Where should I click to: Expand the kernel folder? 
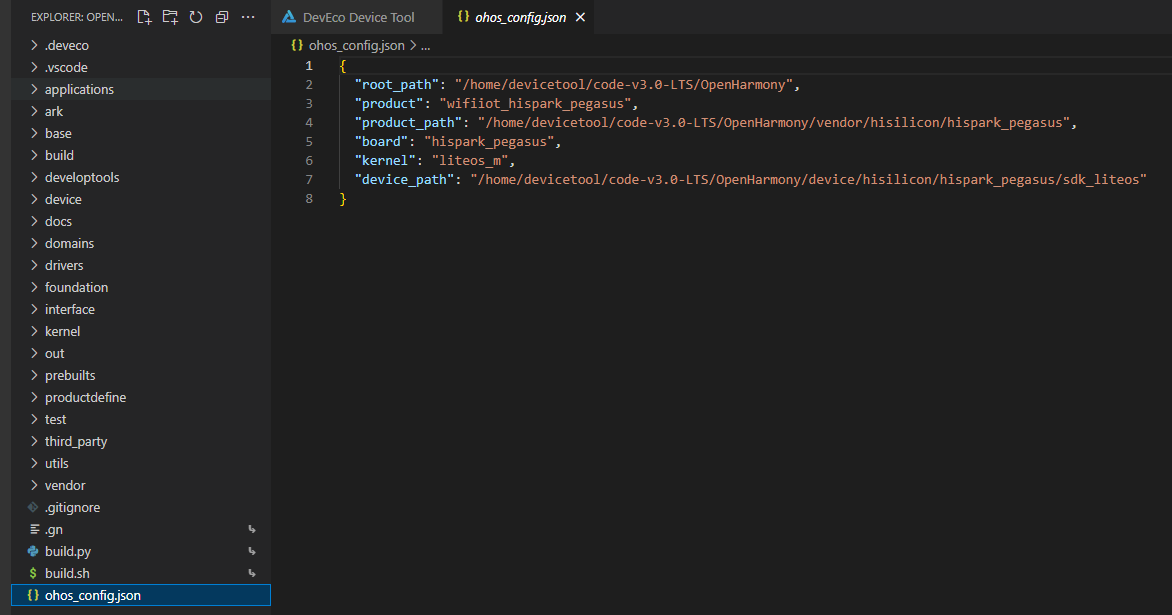click(x=141, y=332)
